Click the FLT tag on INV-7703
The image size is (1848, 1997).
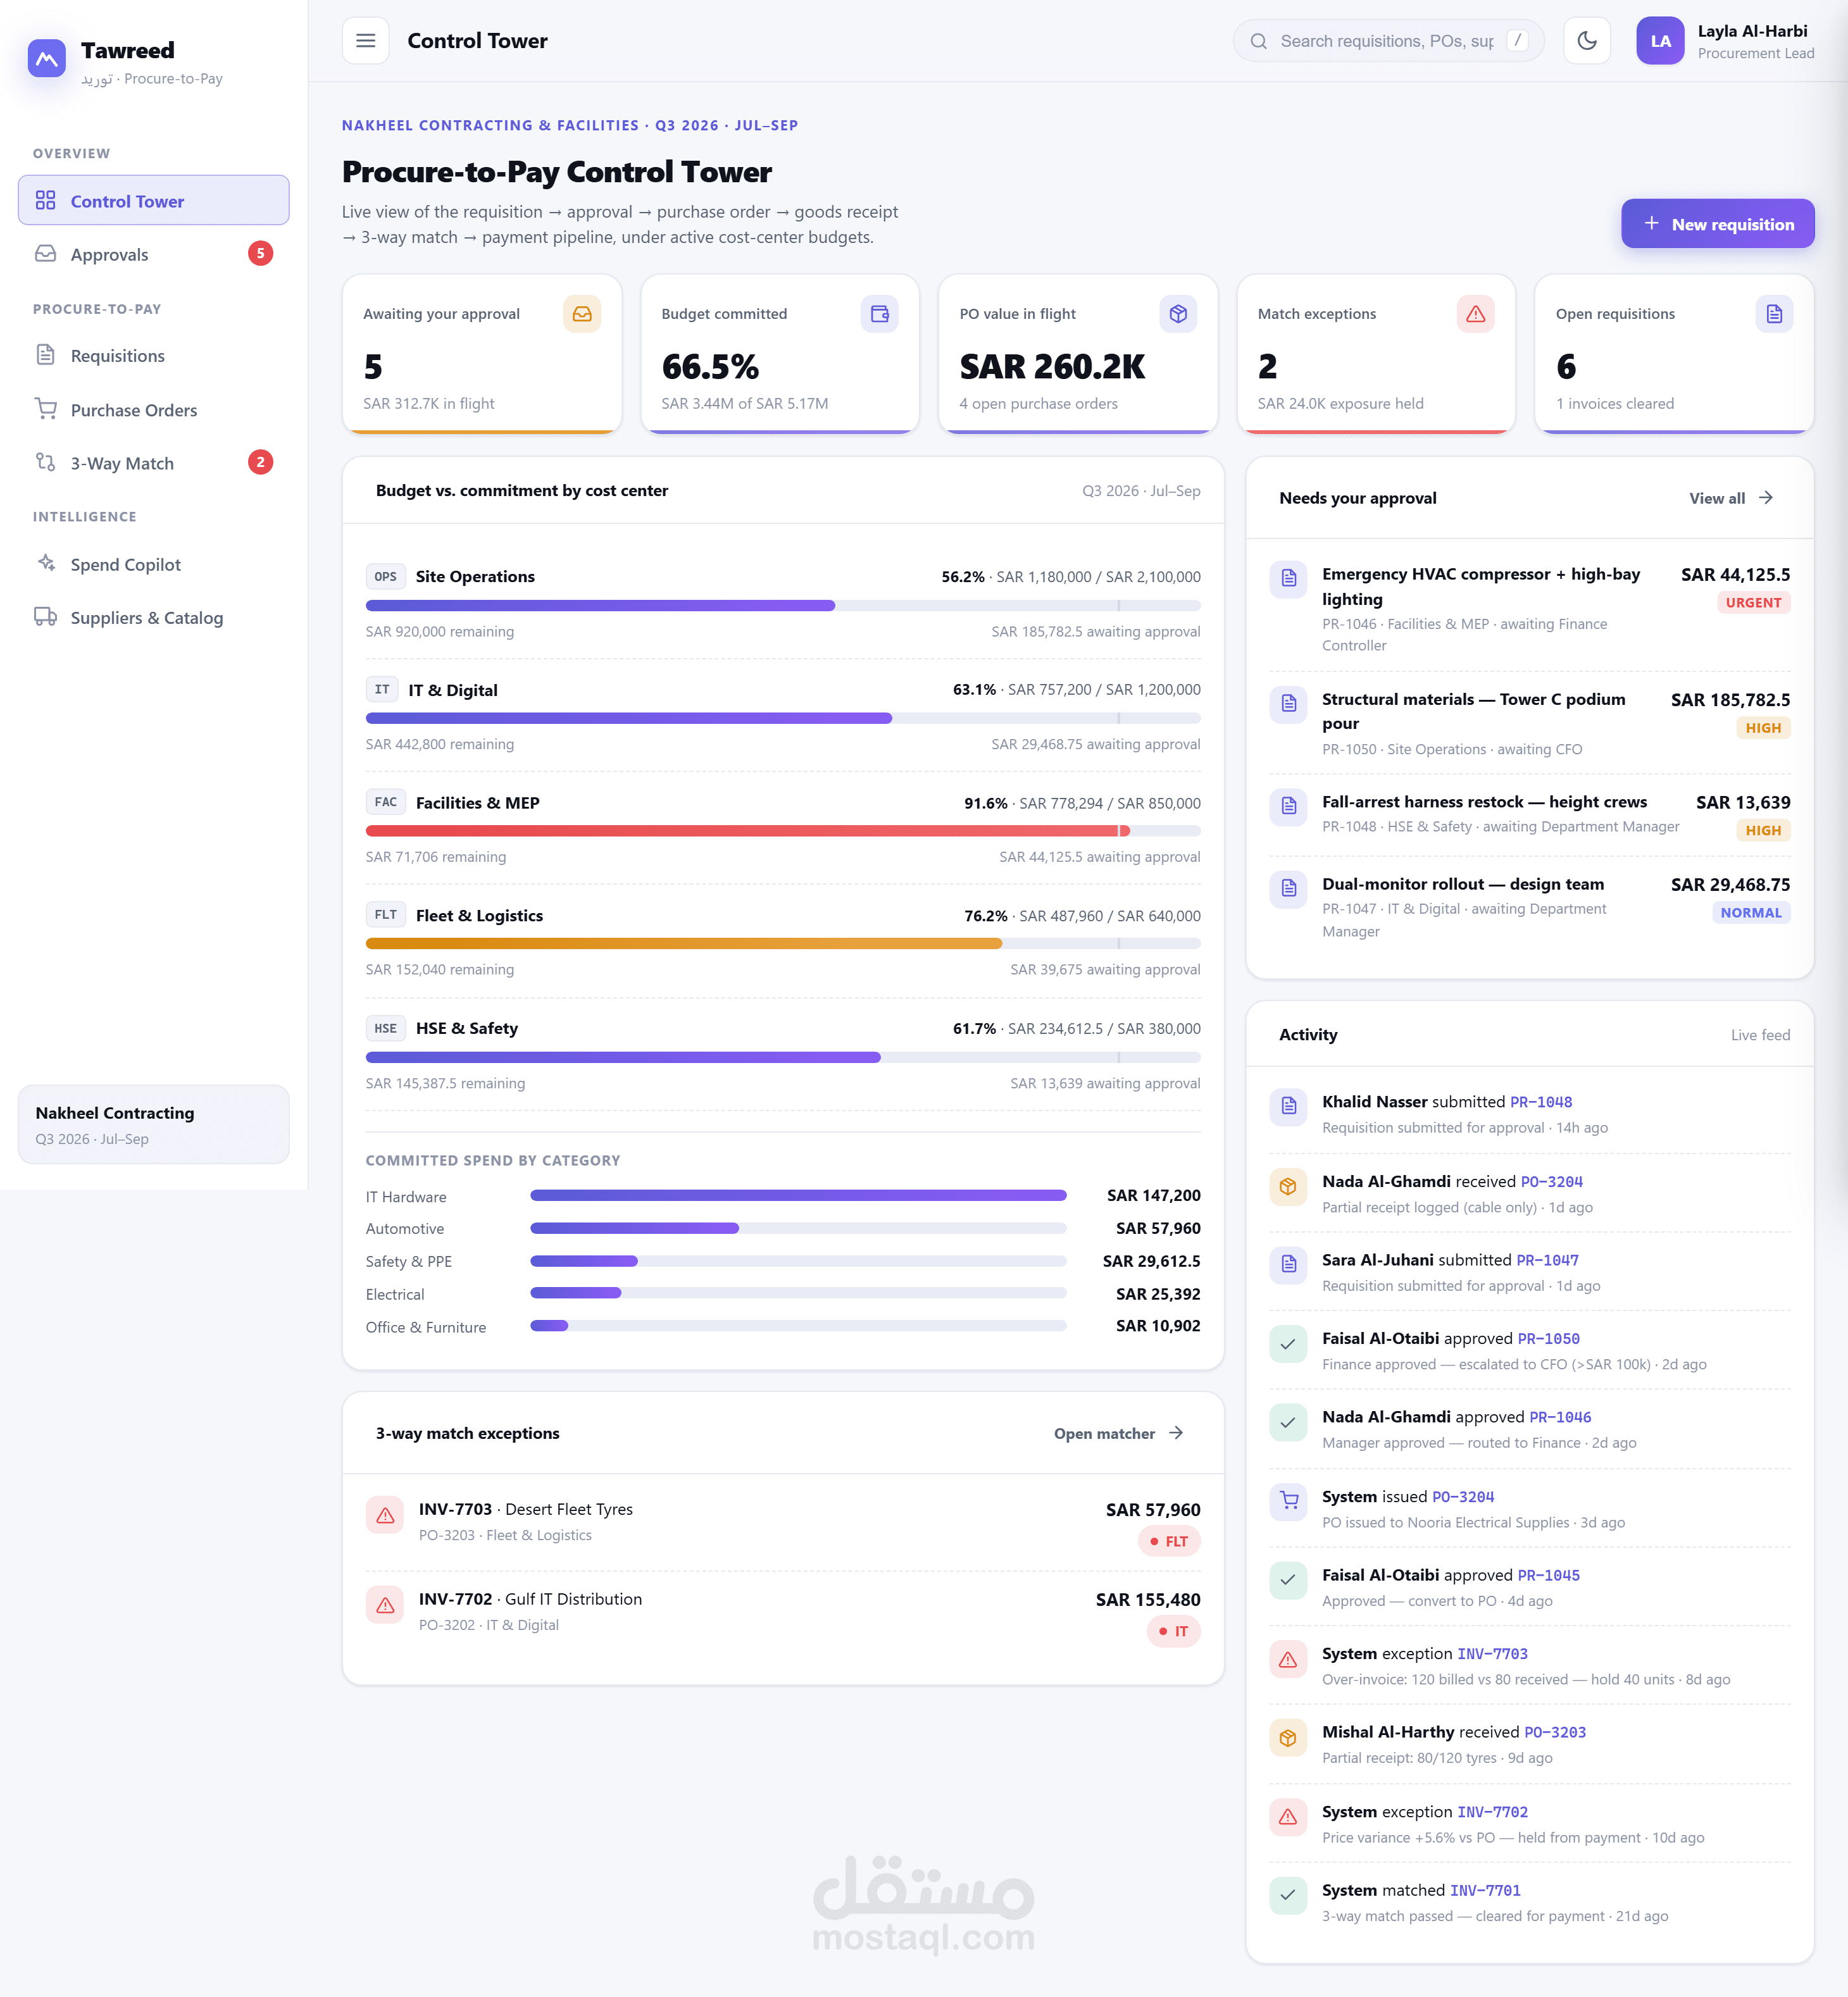pos(1169,1542)
